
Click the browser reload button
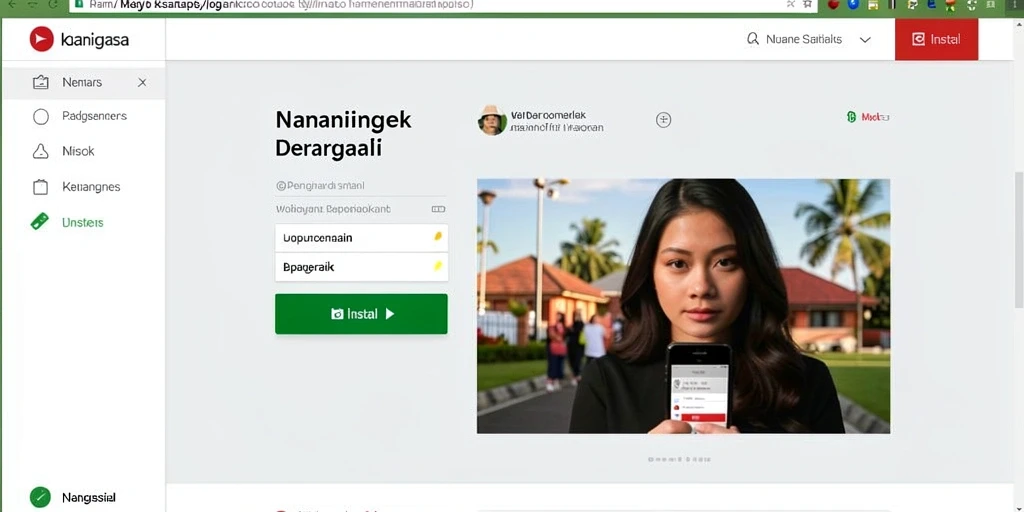[x=52, y=4]
